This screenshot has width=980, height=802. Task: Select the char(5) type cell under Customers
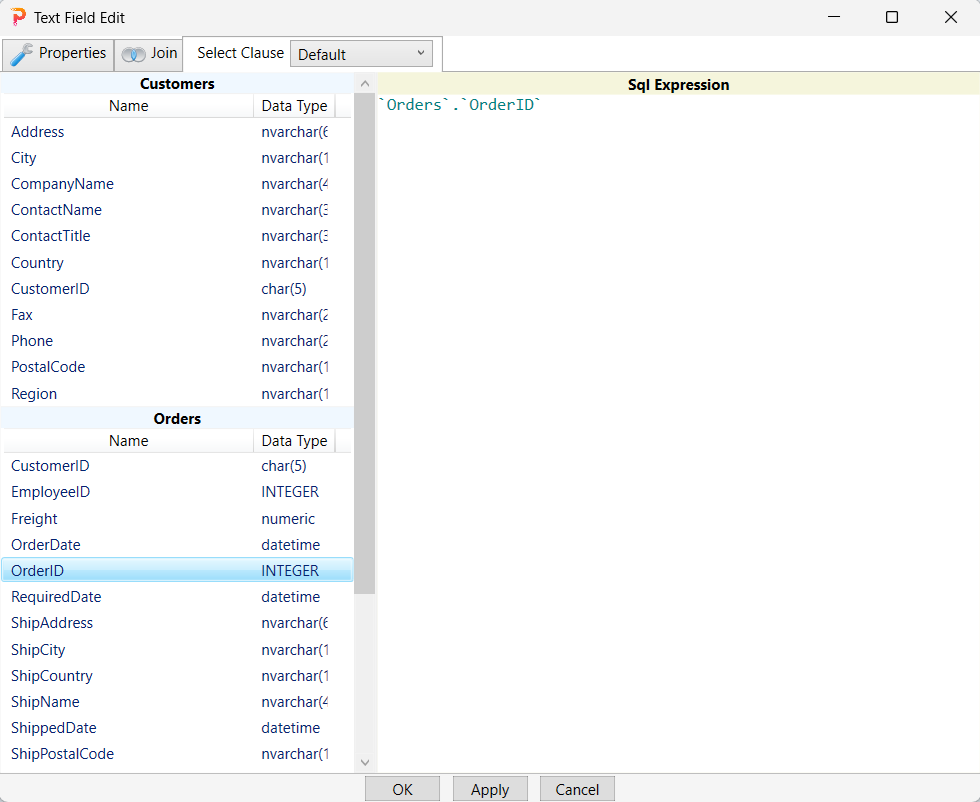point(284,289)
